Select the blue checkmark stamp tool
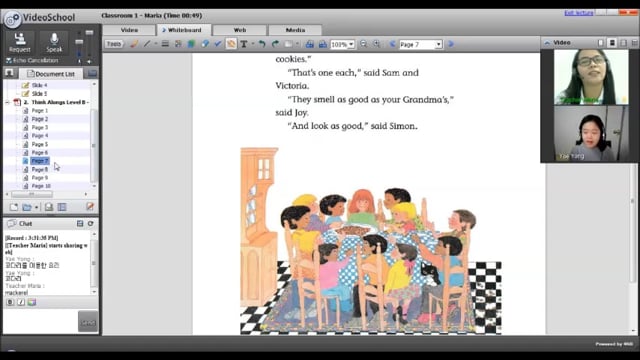Screen dimensions: 640x360 (218, 44)
